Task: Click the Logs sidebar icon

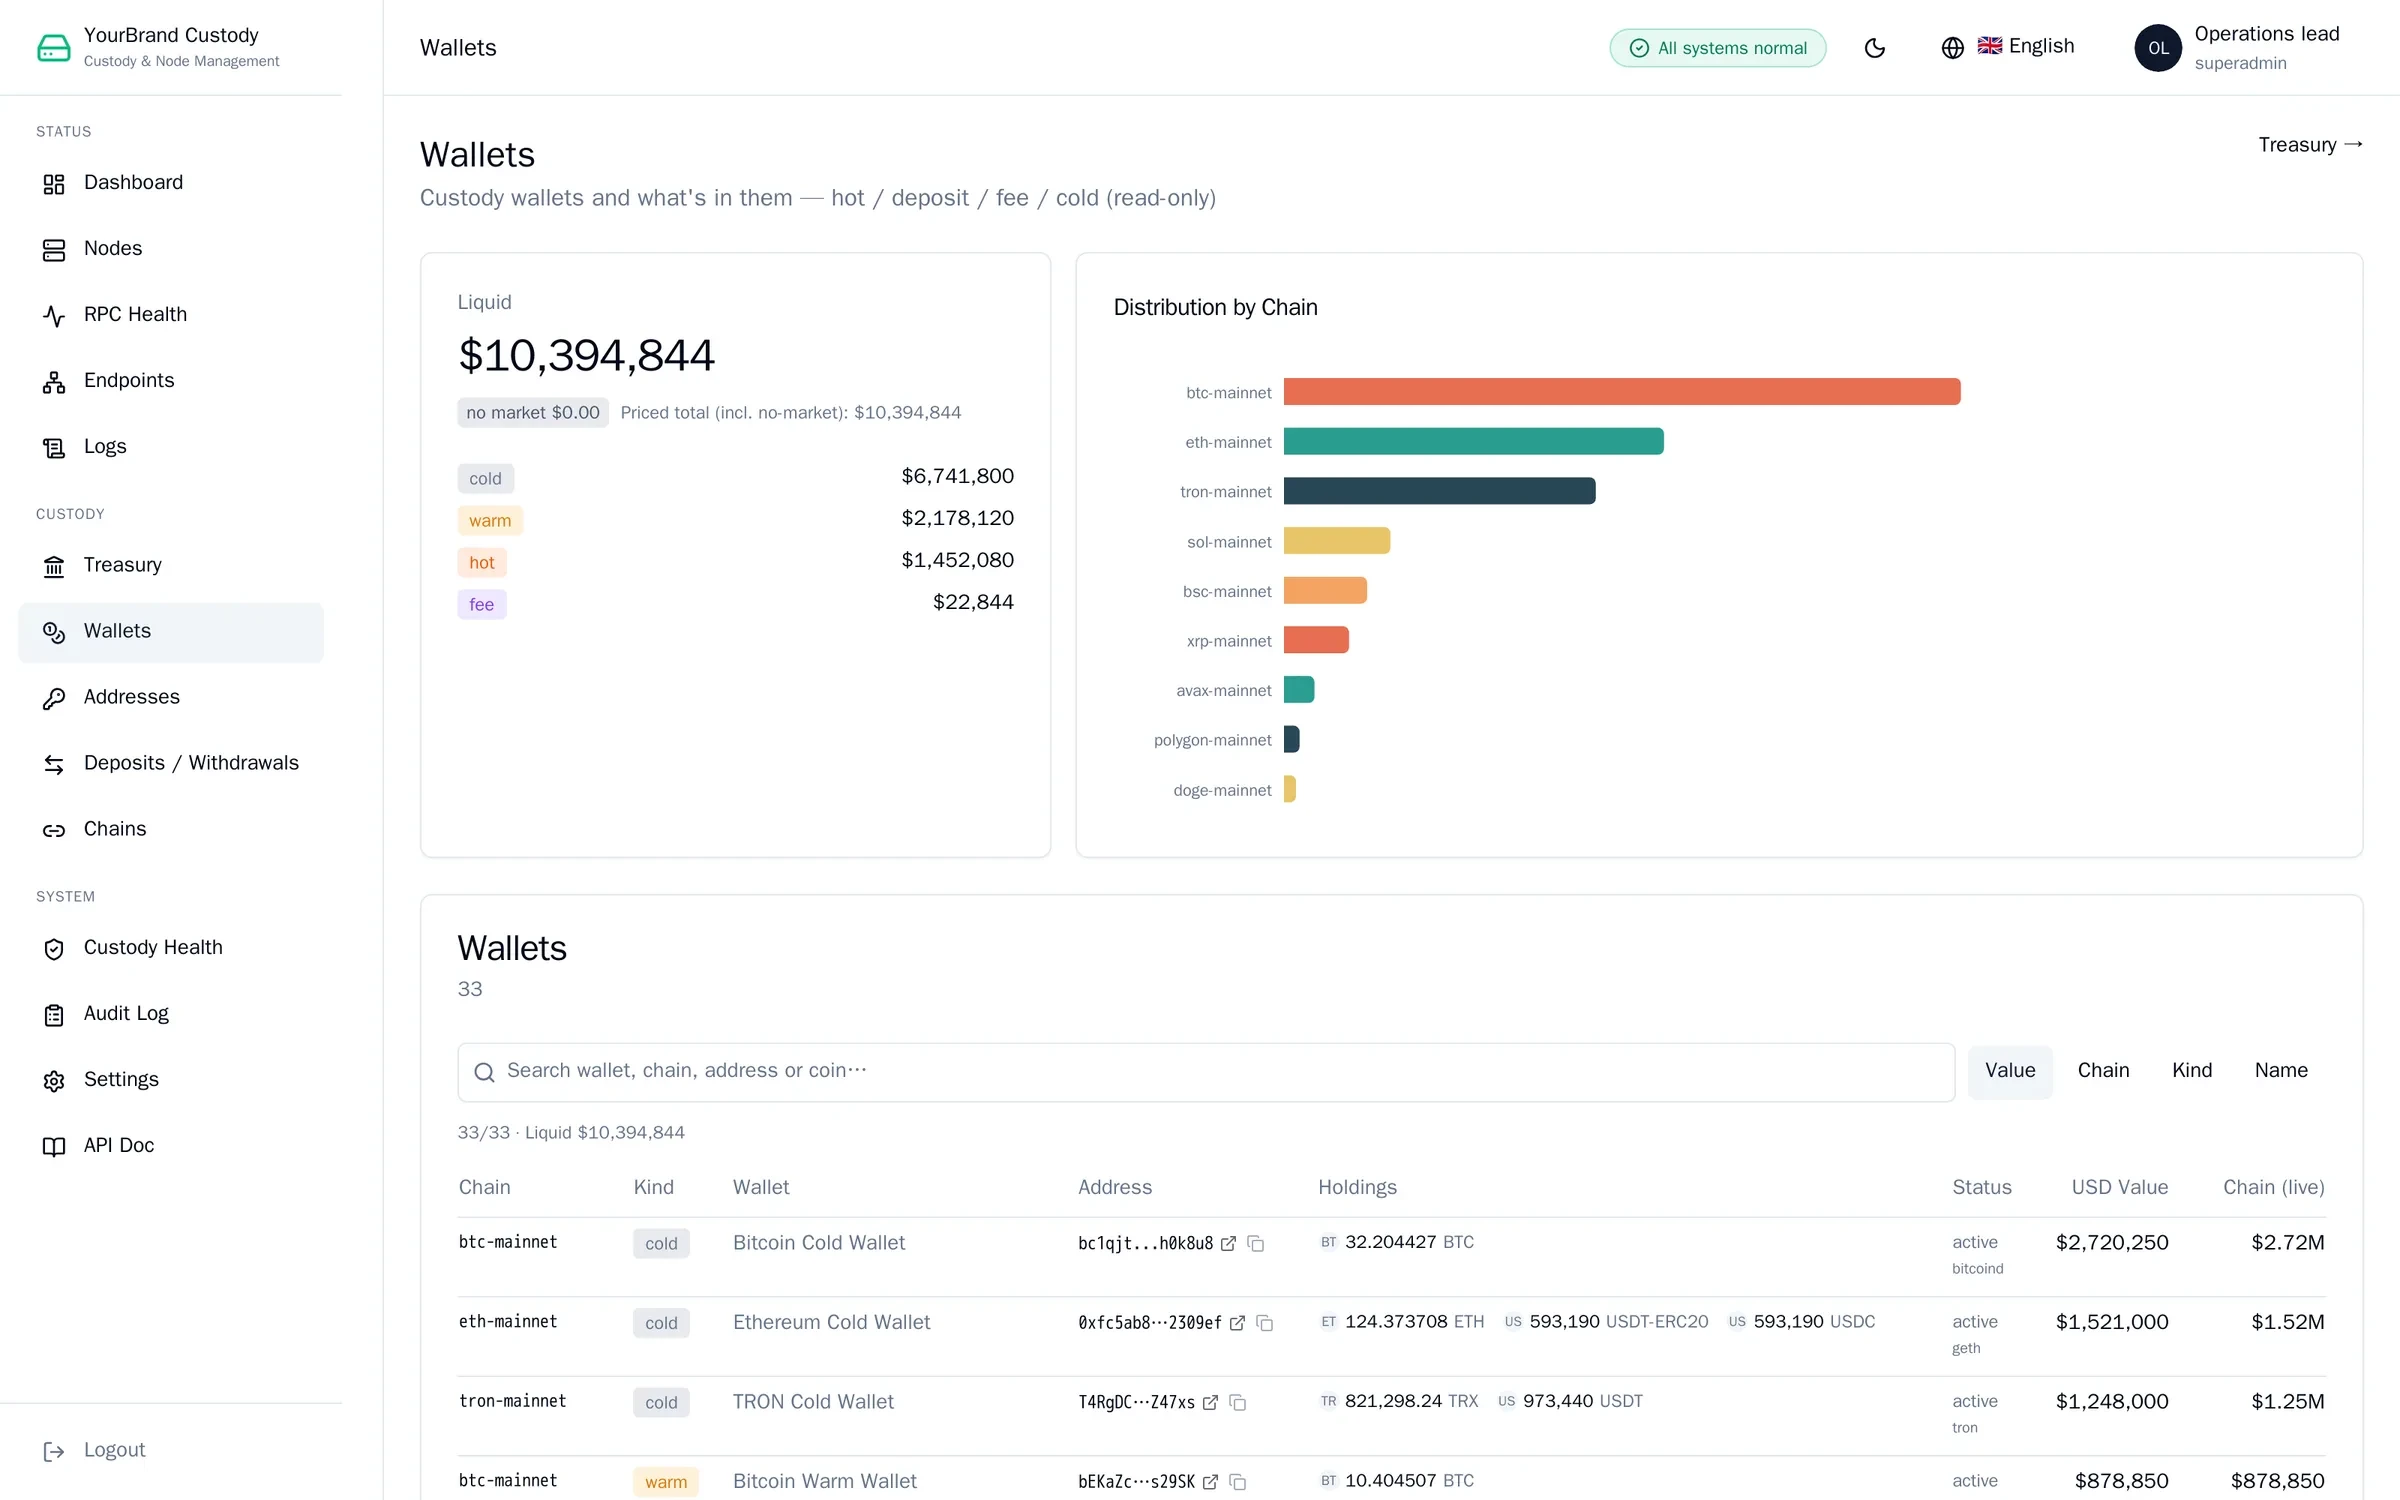Action: pyautogui.click(x=54, y=448)
